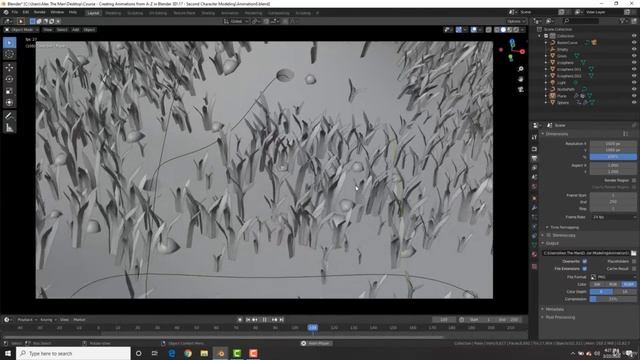Open the Edit menu
The width and height of the screenshot is (640, 360).
(26, 12)
